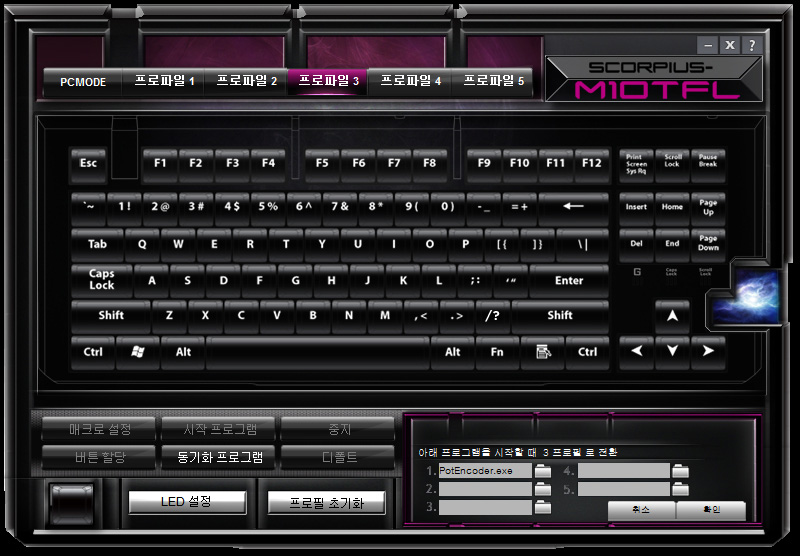The height and width of the screenshot is (556, 800).
Task: Switch to 프로파일 2 tab
Action: pos(246,81)
